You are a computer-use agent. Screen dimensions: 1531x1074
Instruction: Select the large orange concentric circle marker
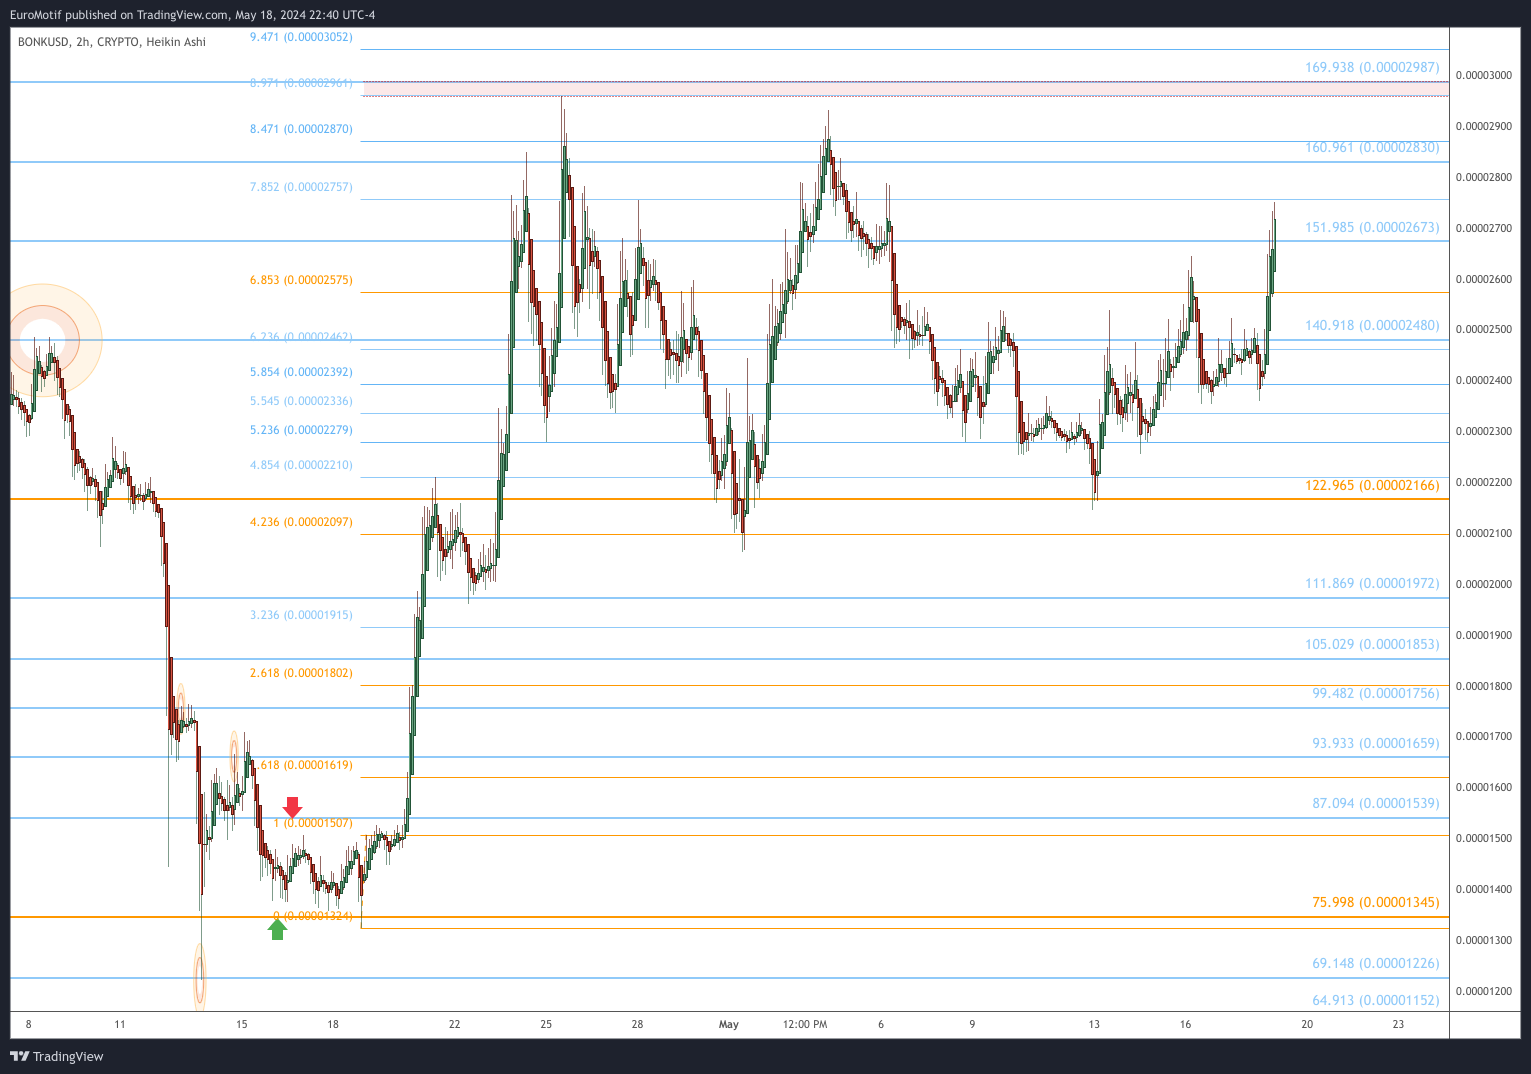(42, 340)
